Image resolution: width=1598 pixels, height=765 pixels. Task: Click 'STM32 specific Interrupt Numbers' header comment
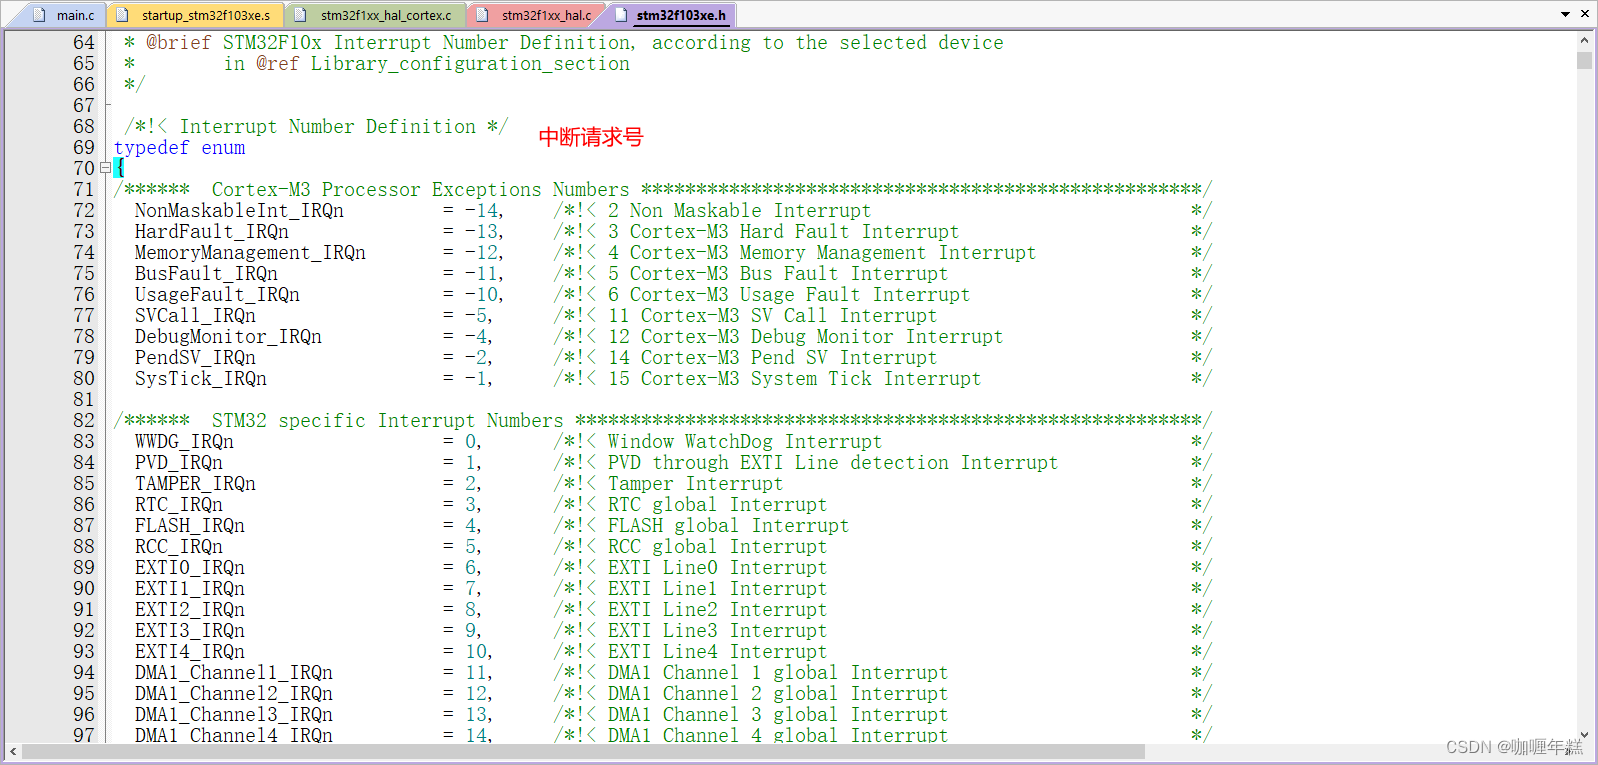pyautogui.click(x=388, y=421)
